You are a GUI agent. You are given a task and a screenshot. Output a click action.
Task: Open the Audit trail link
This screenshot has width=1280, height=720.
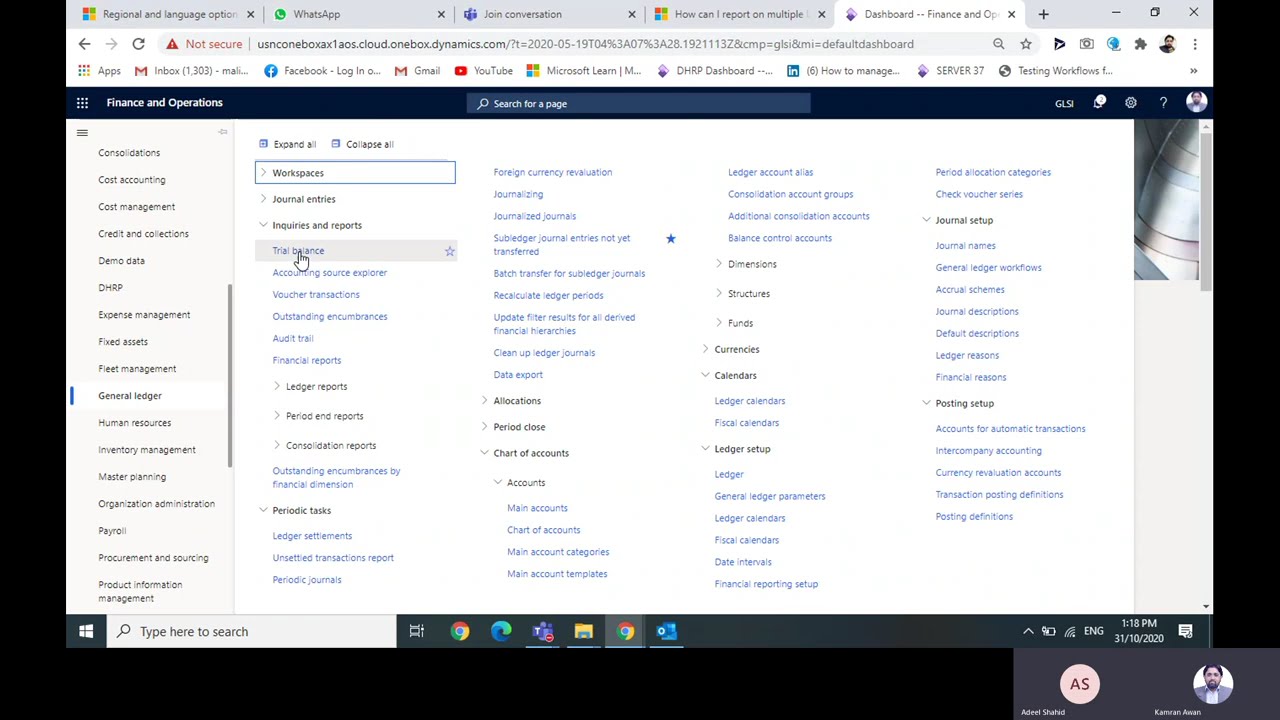(x=293, y=339)
